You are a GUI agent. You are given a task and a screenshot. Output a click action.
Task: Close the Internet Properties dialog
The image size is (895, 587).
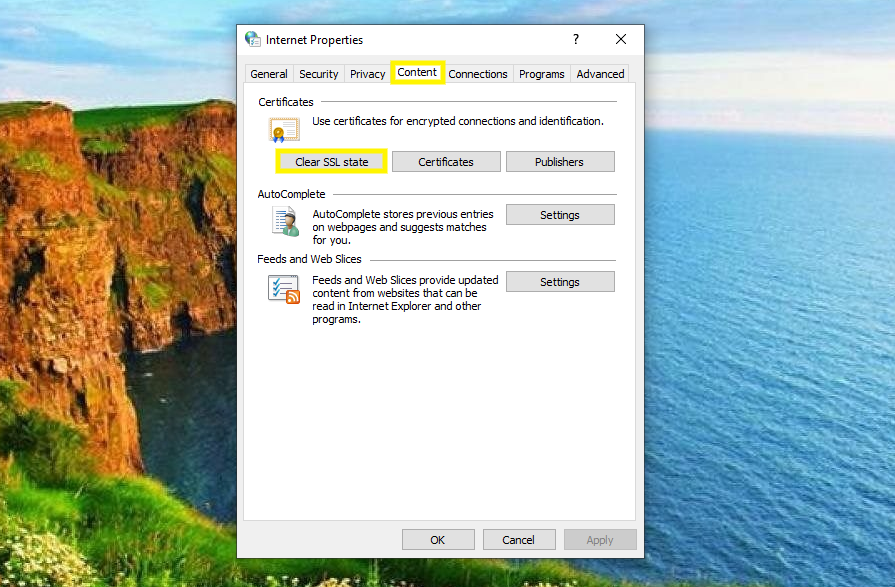(621, 39)
